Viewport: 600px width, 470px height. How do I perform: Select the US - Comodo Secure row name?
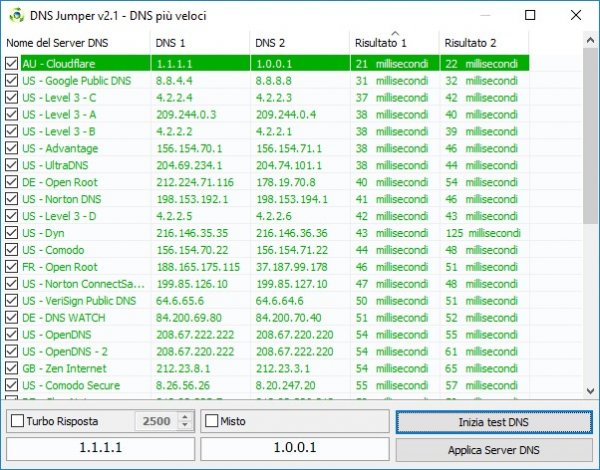[x=71, y=385]
